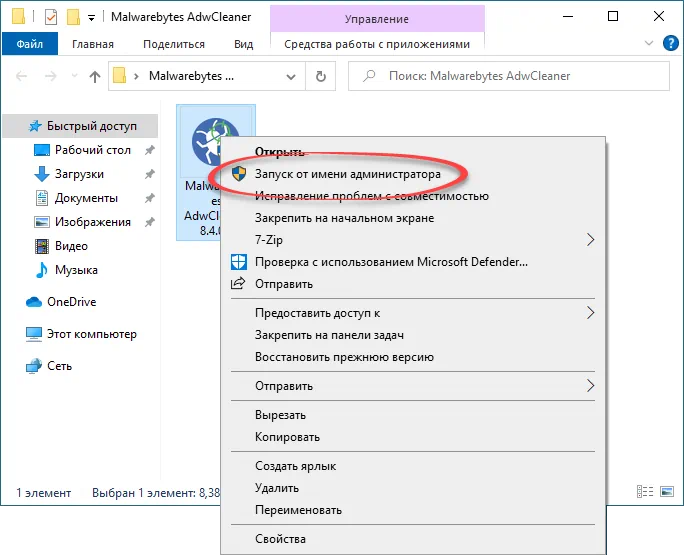Image resolution: width=684 pixels, height=555 pixels.
Task: Choose Свойства in the context menu
Action: point(413,539)
